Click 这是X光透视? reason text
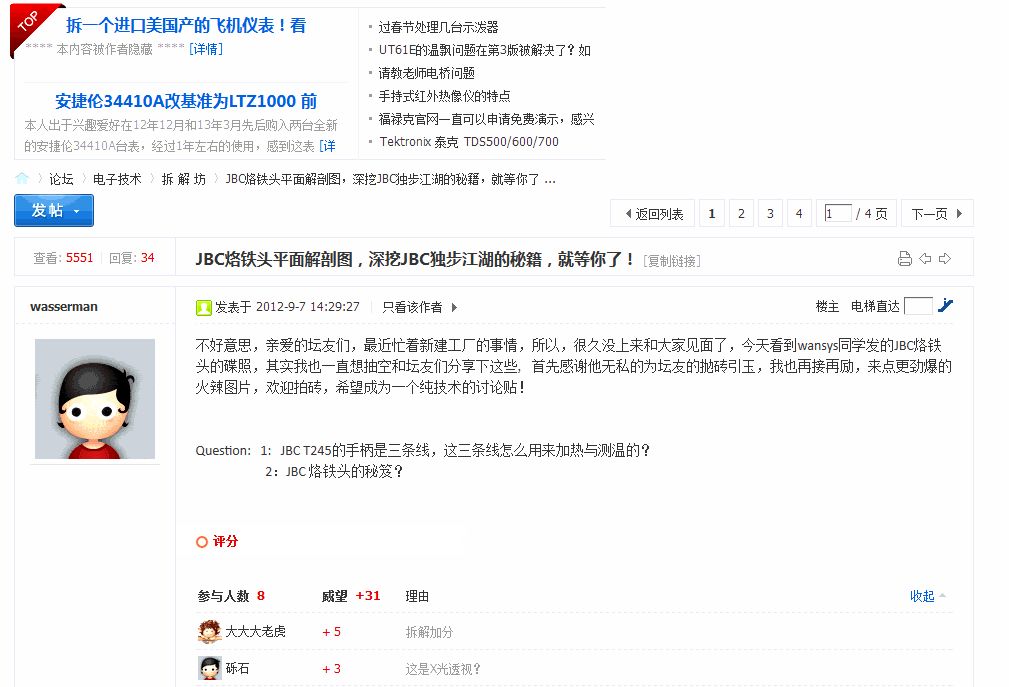The image size is (1009, 687). (x=443, y=669)
